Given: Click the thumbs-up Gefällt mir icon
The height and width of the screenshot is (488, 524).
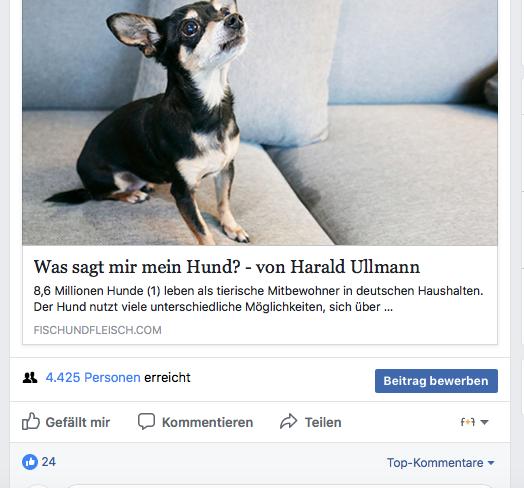Looking at the screenshot, I should click(x=31, y=421).
